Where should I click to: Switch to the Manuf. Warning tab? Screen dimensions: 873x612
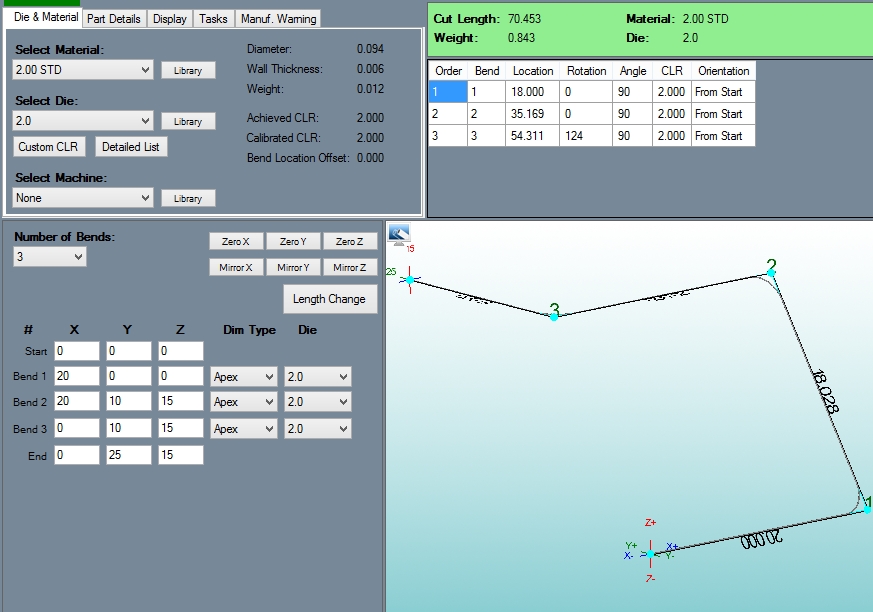278,19
